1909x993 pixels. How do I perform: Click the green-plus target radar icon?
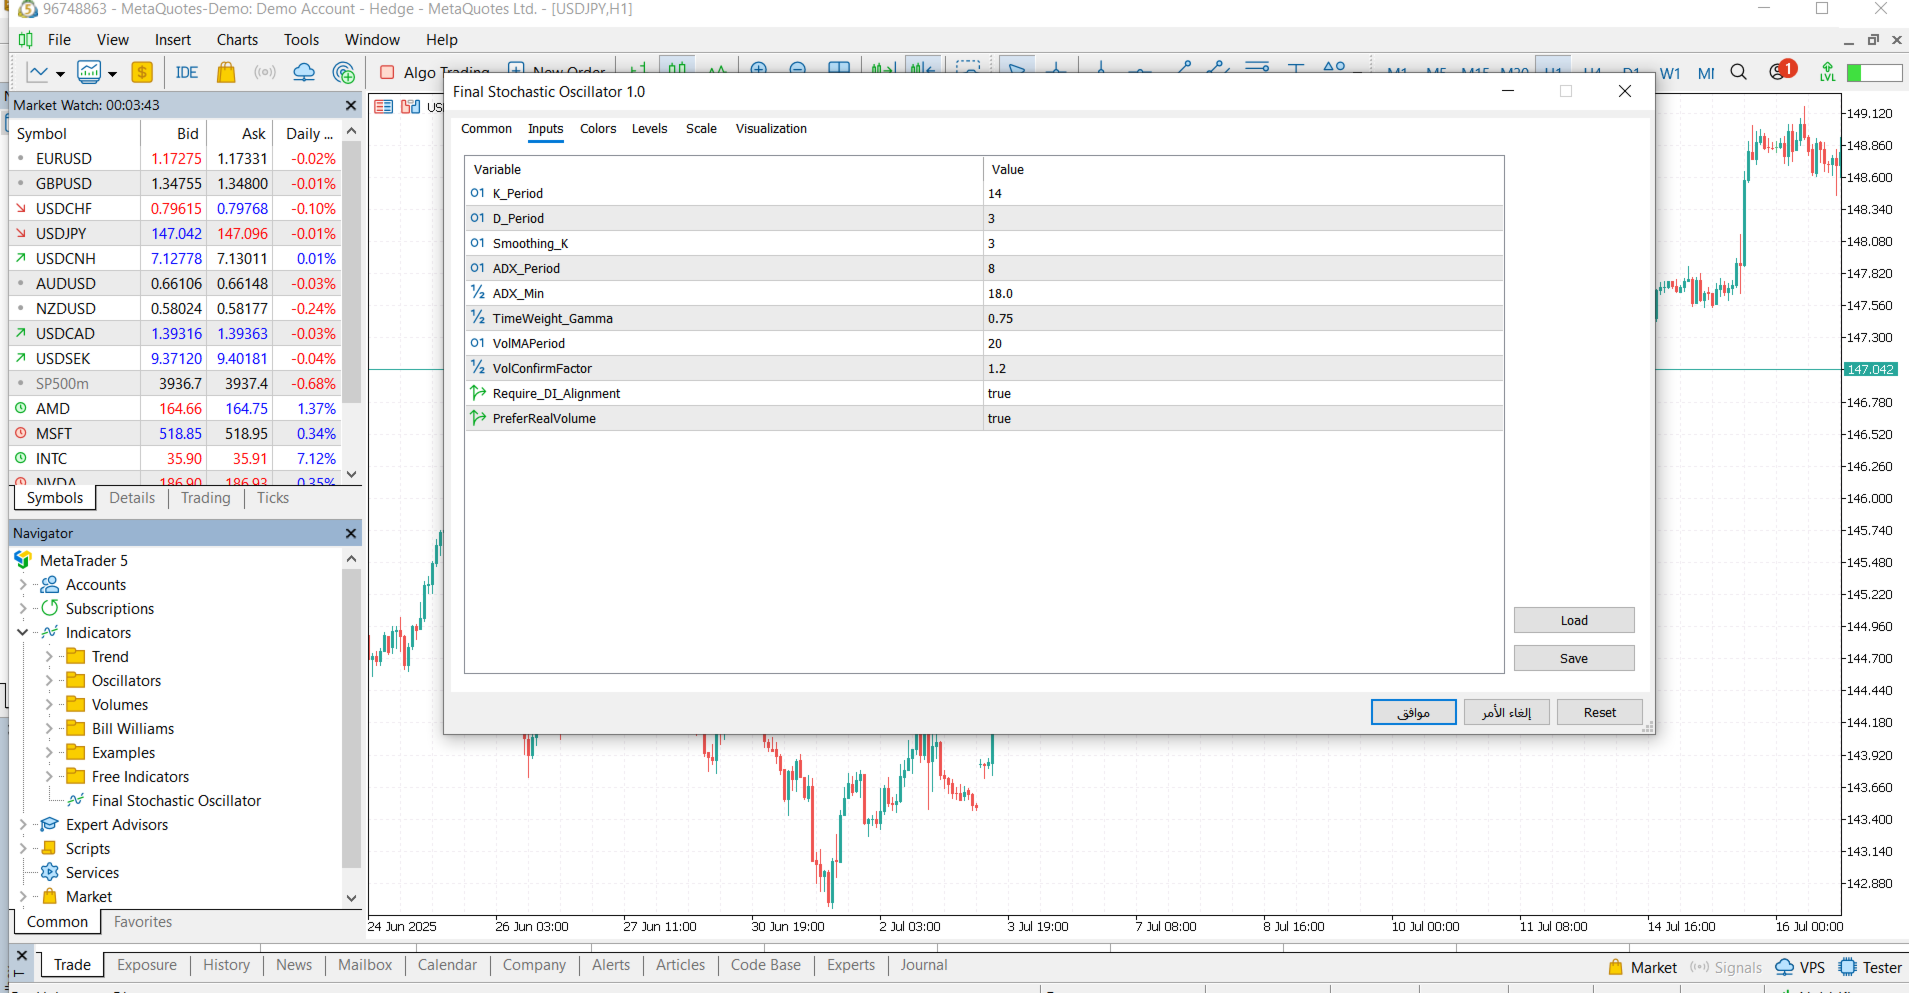pos(343,72)
